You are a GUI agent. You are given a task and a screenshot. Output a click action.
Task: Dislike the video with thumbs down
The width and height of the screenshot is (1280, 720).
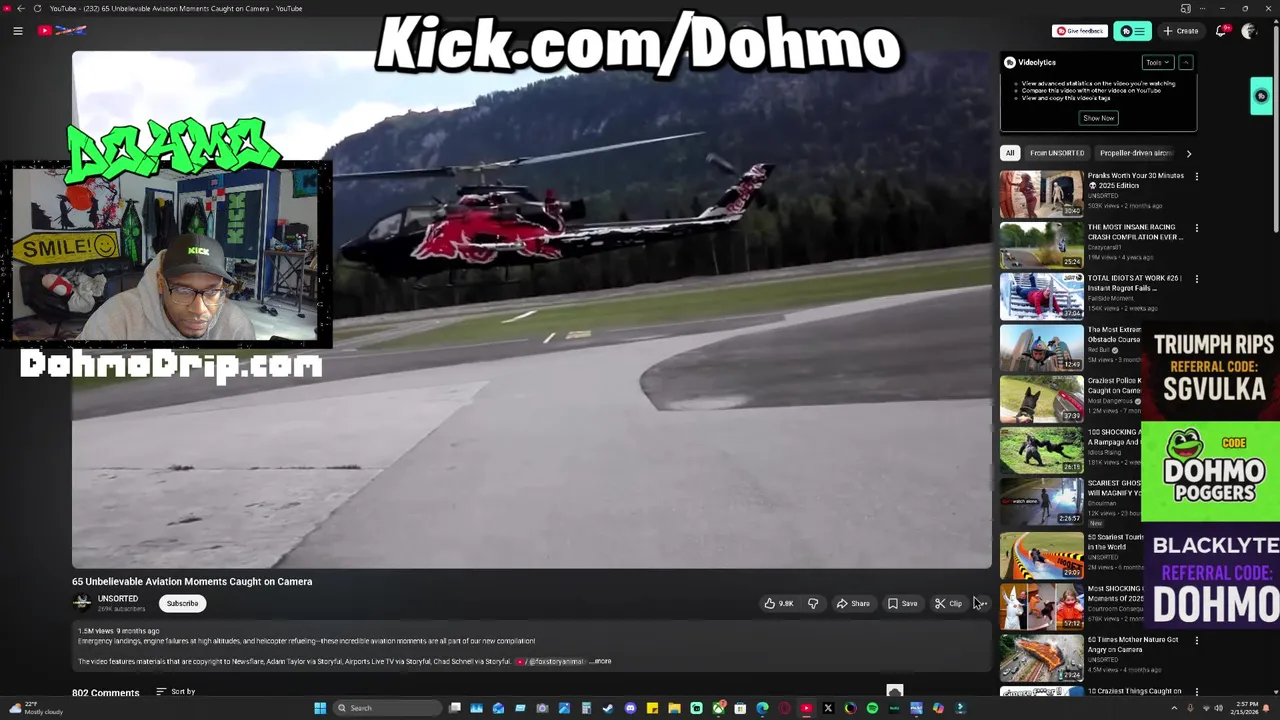pyautogui.click(x=813, y=603)
